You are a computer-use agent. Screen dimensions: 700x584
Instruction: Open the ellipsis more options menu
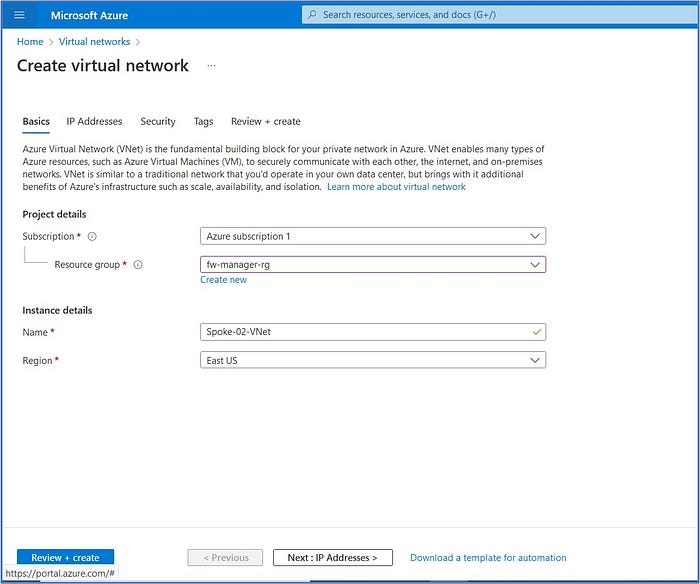coord(211,66)
